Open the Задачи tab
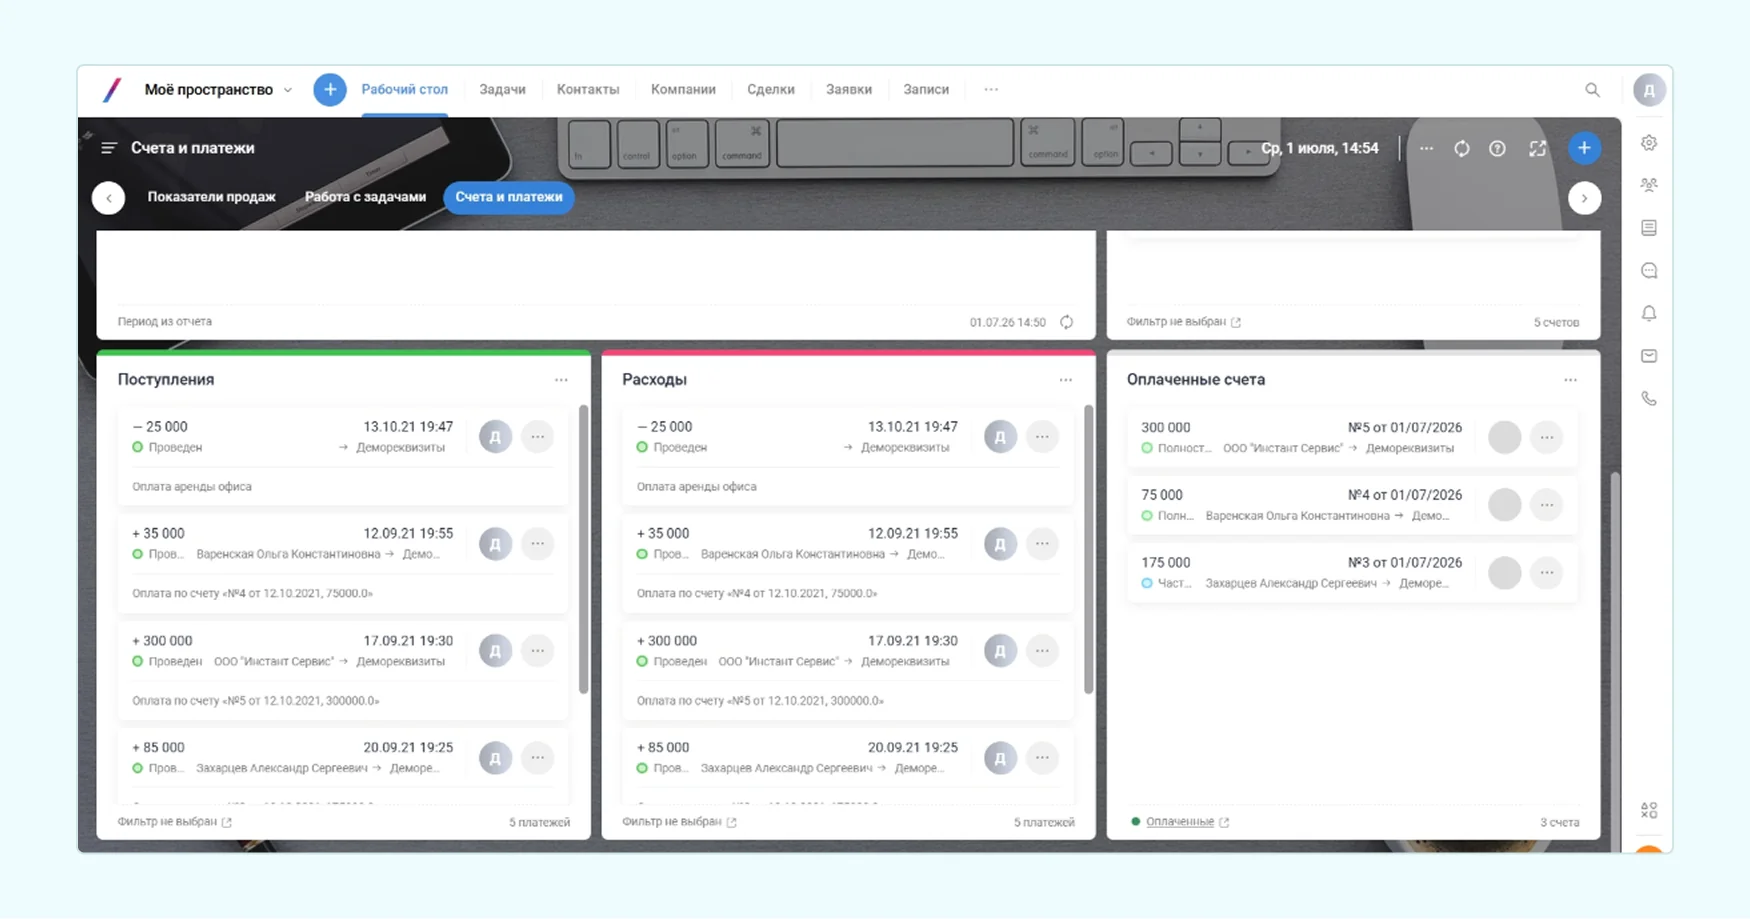 click(x=502, y=90)
